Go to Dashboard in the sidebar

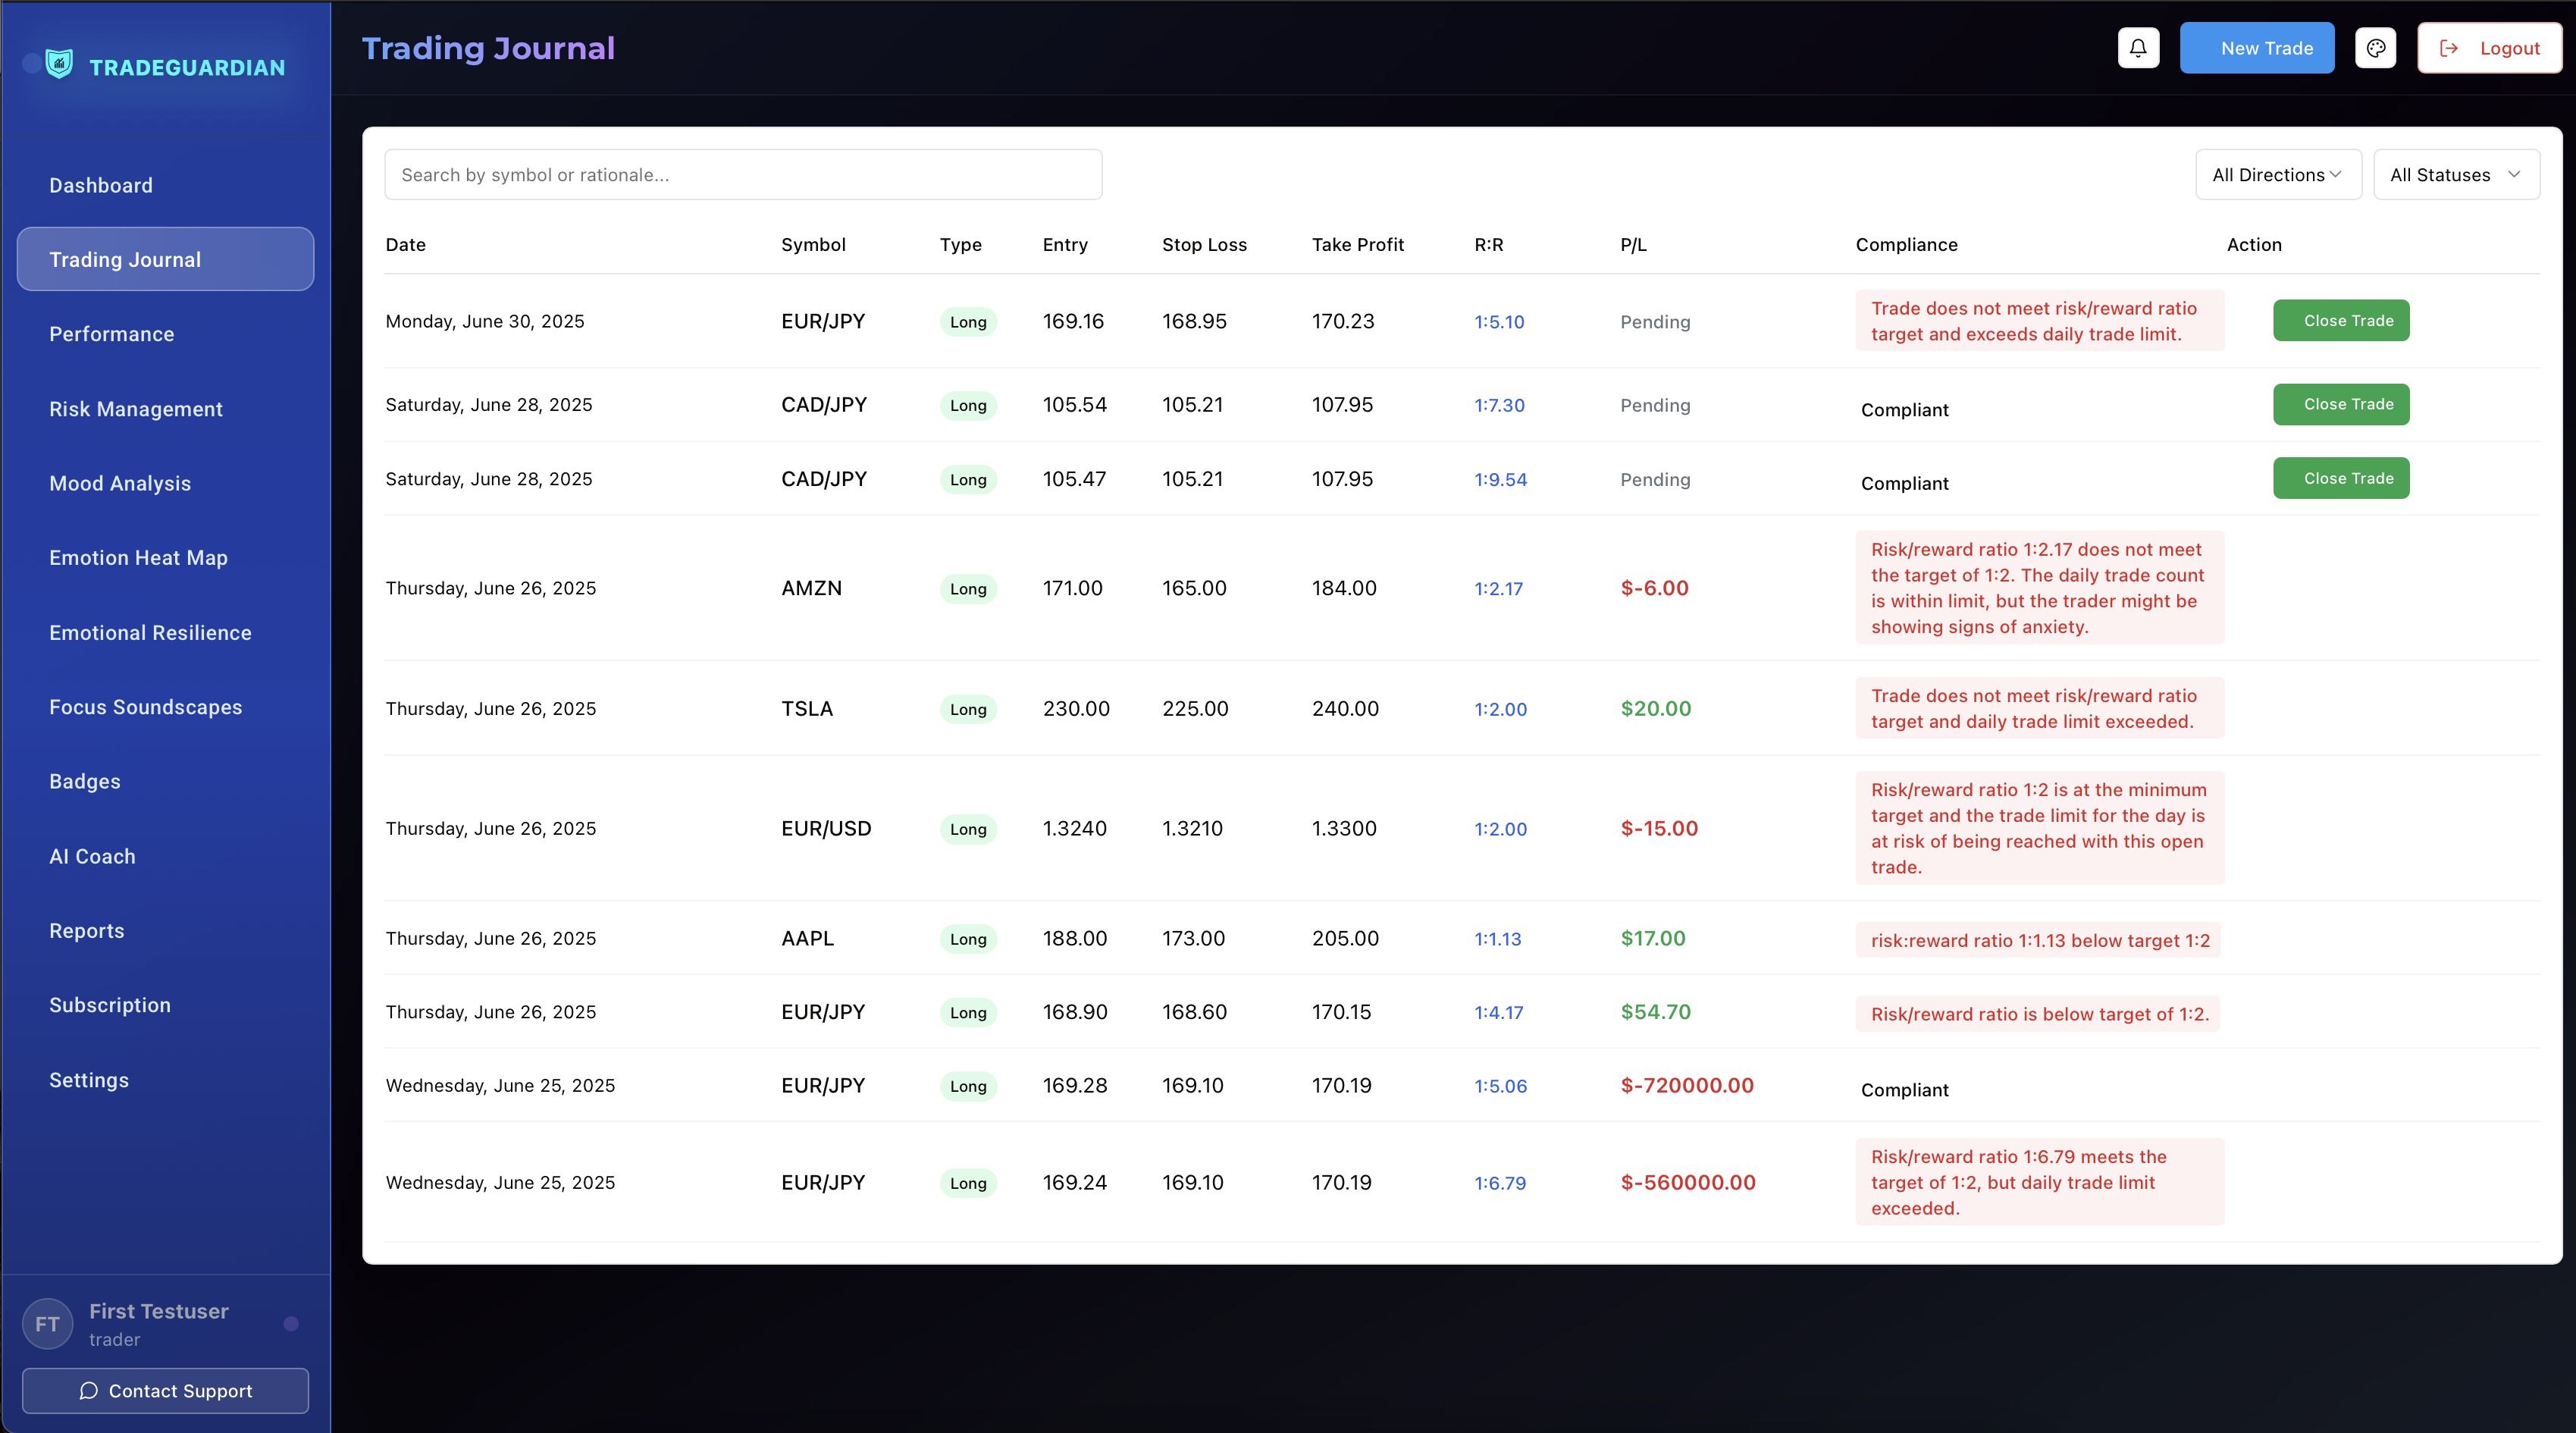[x=101, y=185]
